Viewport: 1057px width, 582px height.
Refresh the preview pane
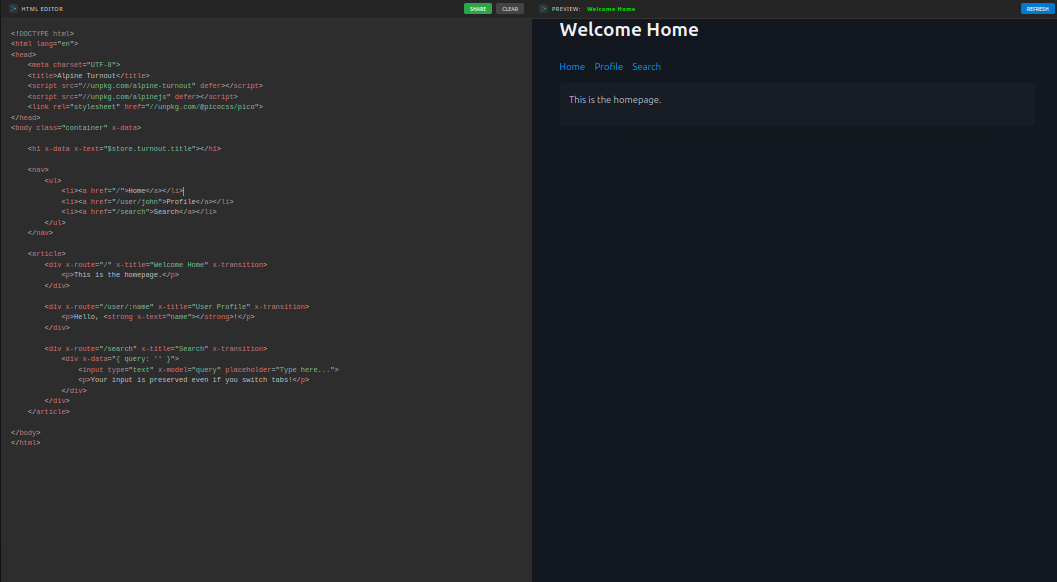coord(1035,8)
